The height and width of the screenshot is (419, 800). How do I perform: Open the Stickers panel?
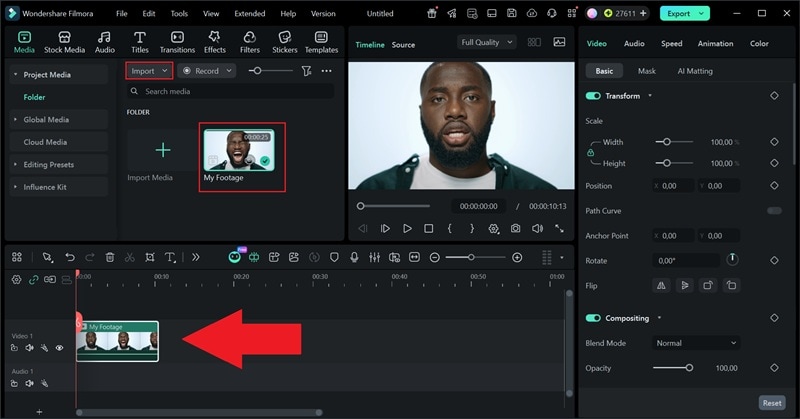click(x=284, y=42)
